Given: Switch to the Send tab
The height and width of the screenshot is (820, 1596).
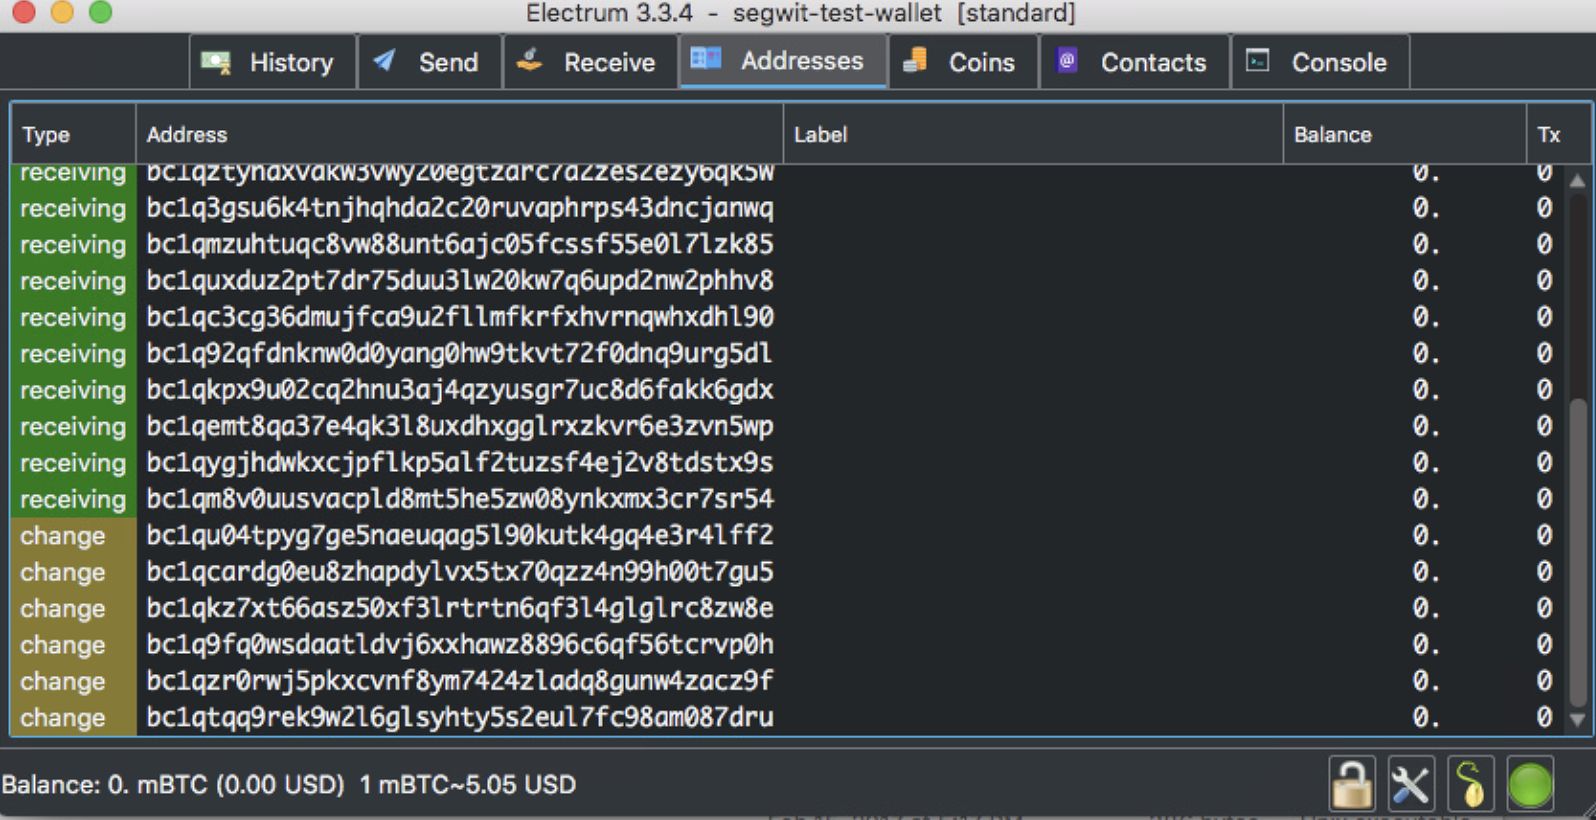Looking at the screenshot, I should 429,62.
